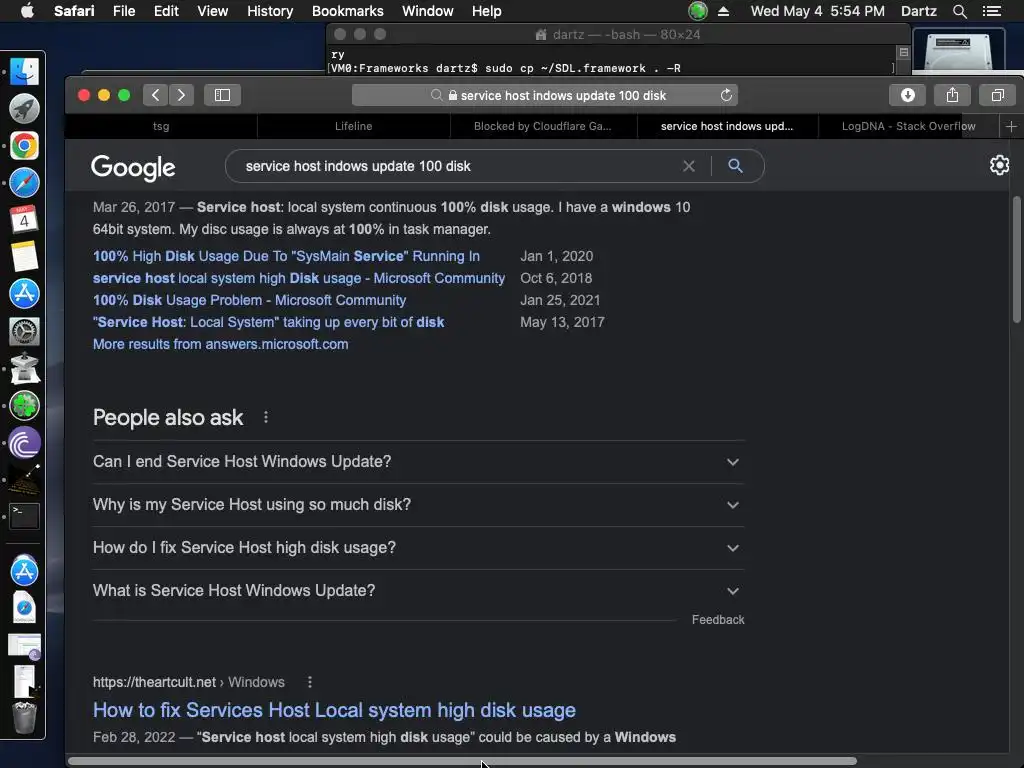Screen dimensions: 1024x768
Task: Open System Preferences from dock
Action: [24, 331]
